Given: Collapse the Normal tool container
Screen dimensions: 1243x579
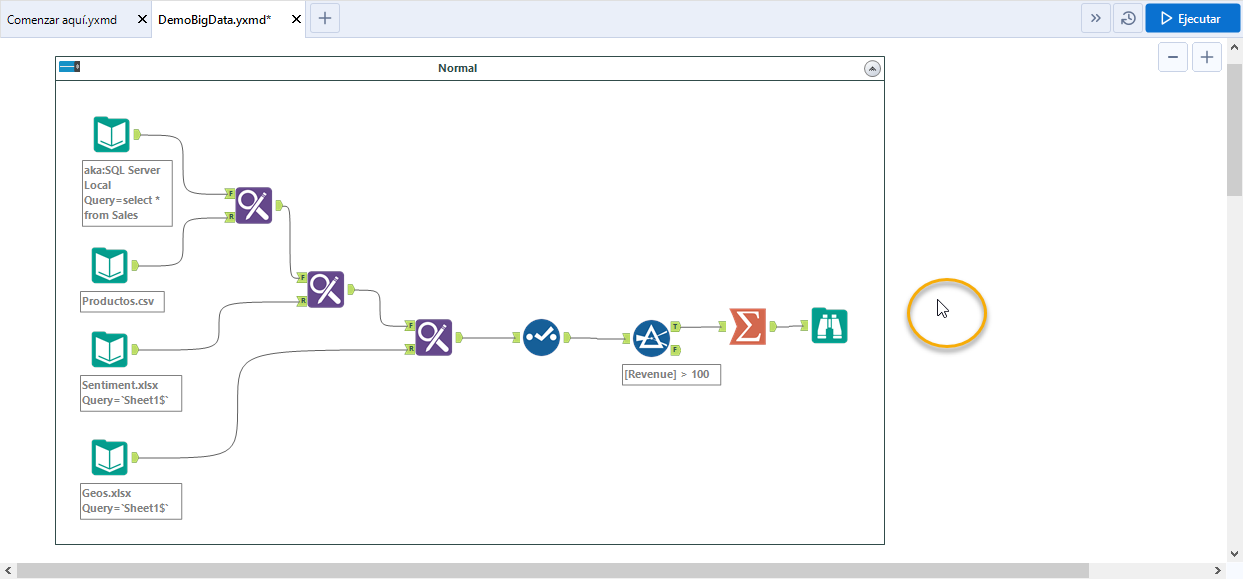Looking at the screenshot, I should [872, 67].
